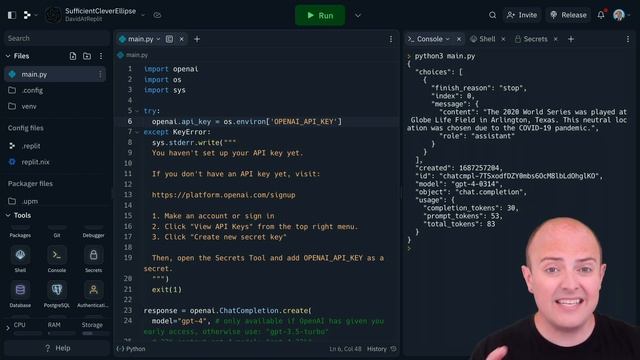The width and height of the screenshot is (640, 360).
Task: Open the Console tool icon
Action: coord(57,256)
